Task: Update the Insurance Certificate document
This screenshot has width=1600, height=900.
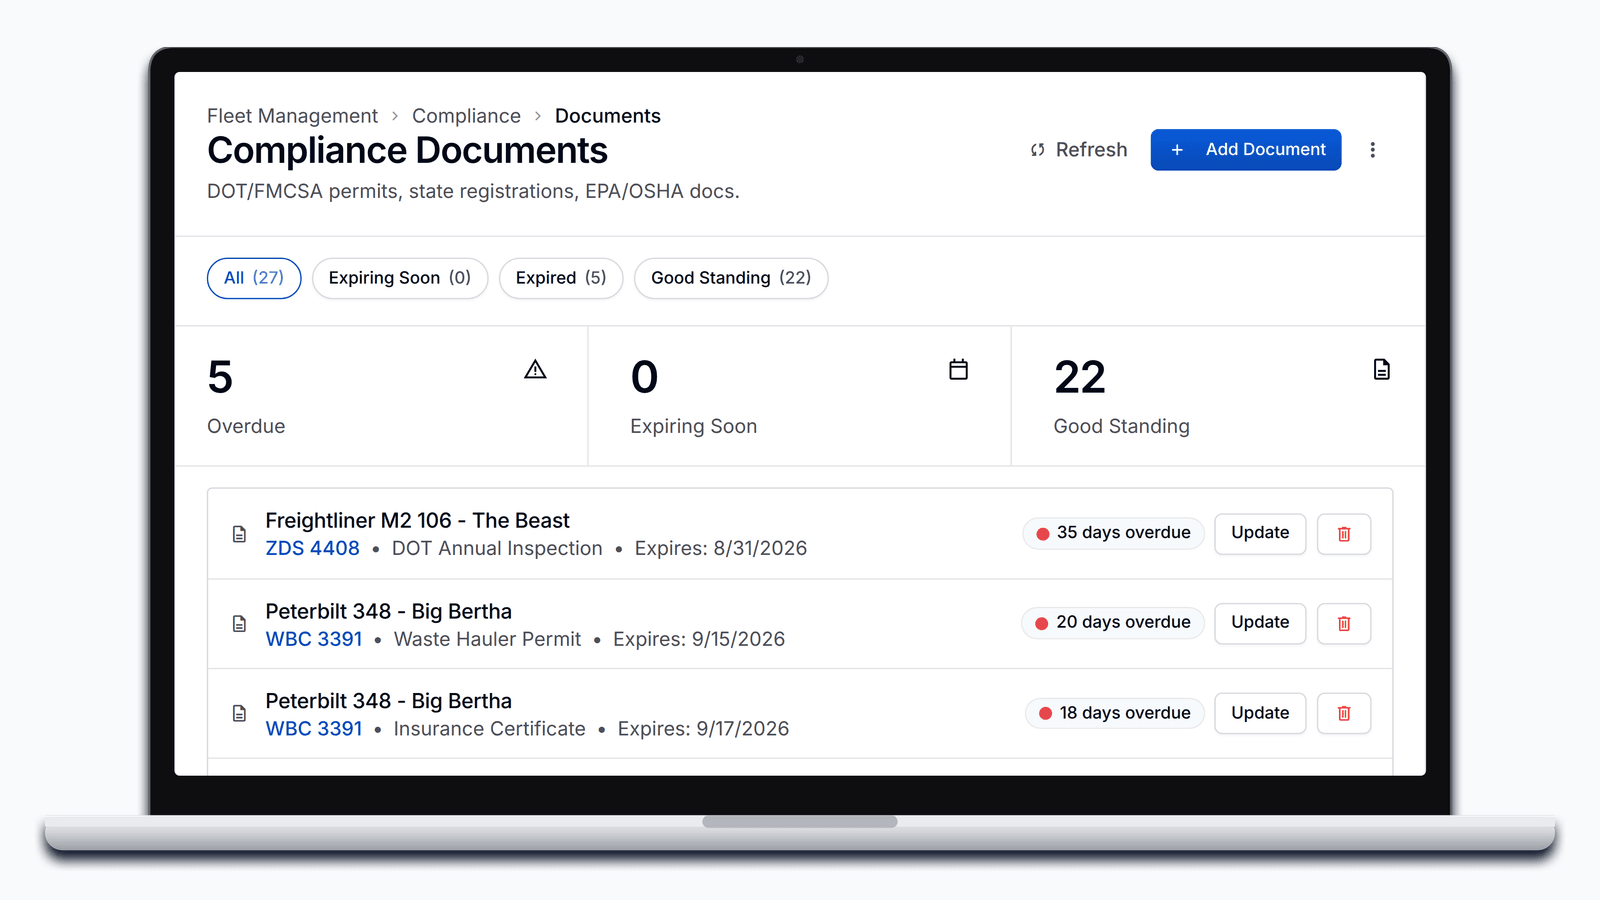Action: (x=1260, y=713)
